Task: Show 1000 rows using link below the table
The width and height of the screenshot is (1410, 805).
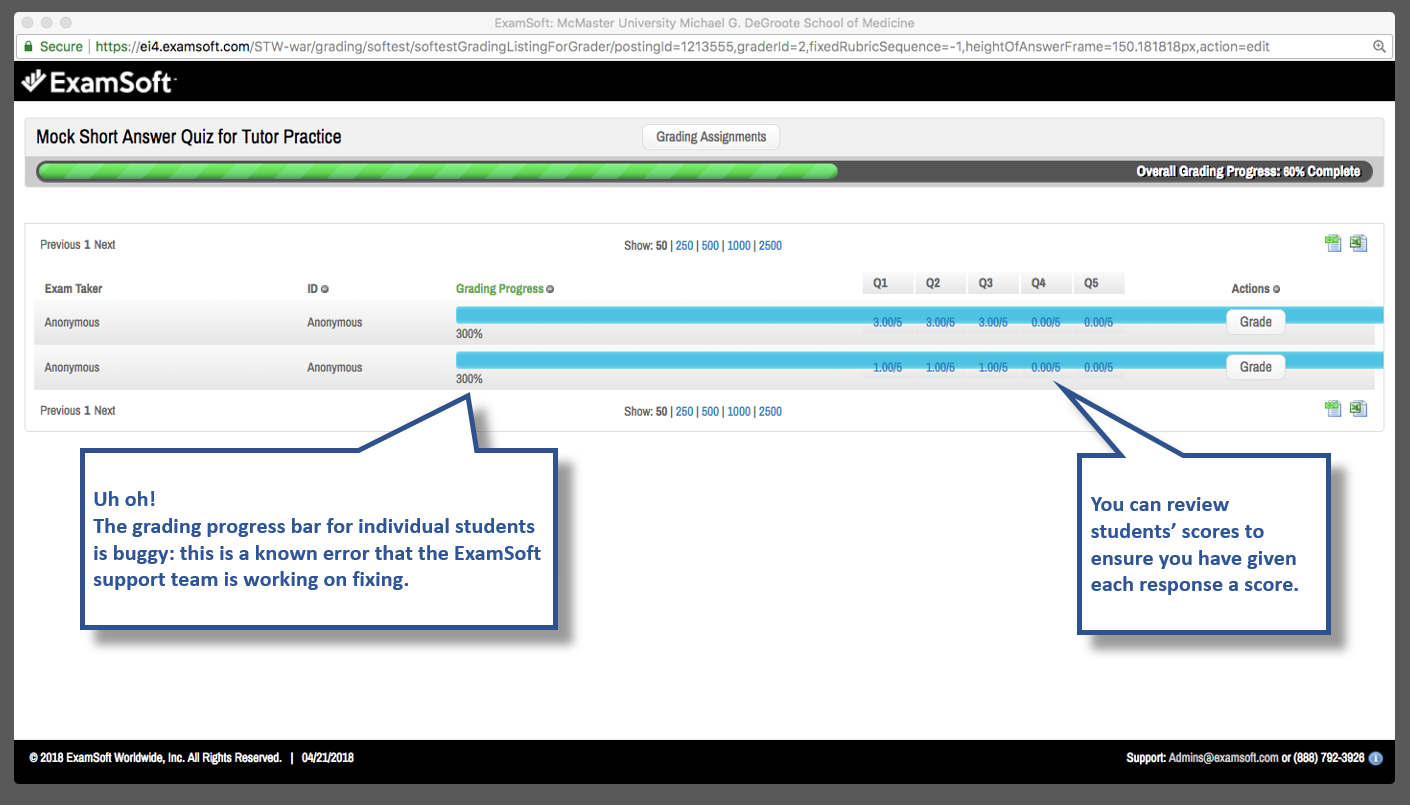Action: pyautogui.click(x=739, y=412)
